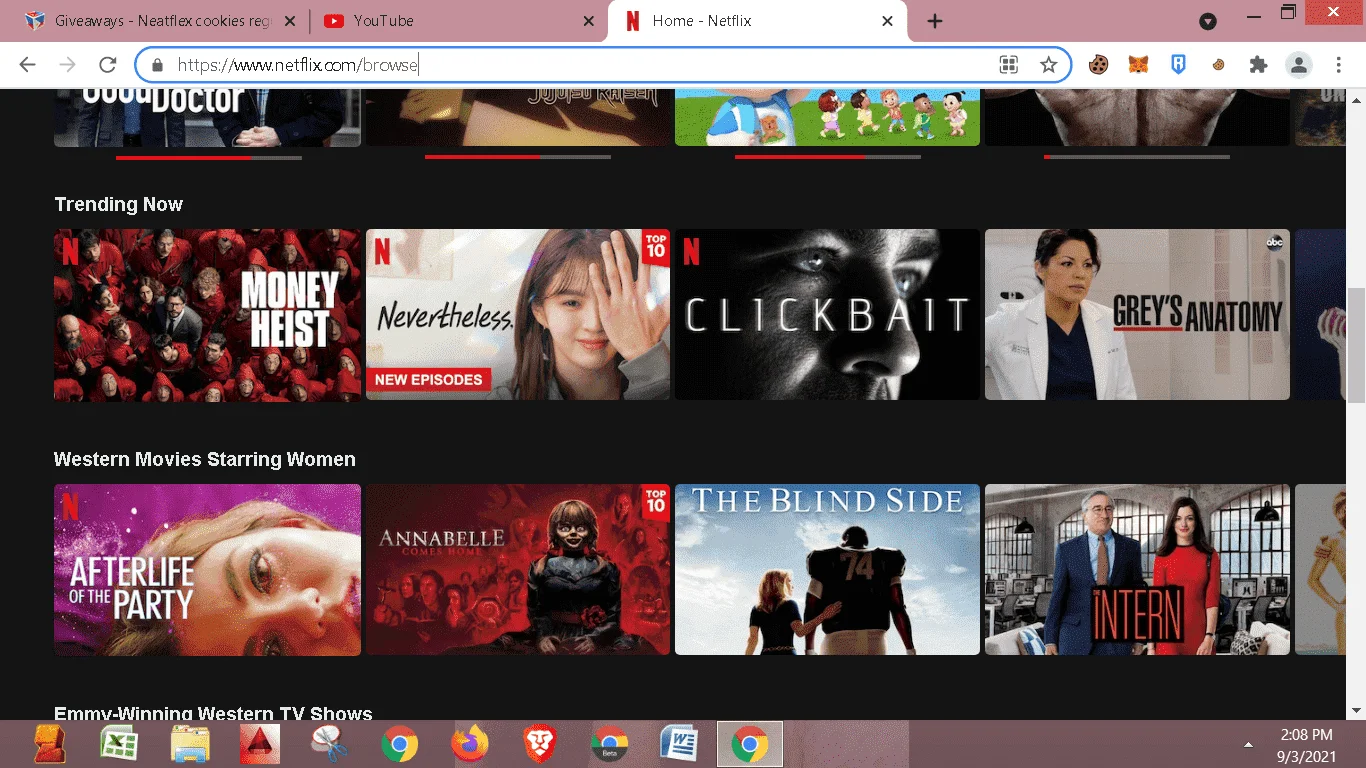Open the Chrome profile avatar
This screenshot has width=1366, height=768.
point(1299,65)
